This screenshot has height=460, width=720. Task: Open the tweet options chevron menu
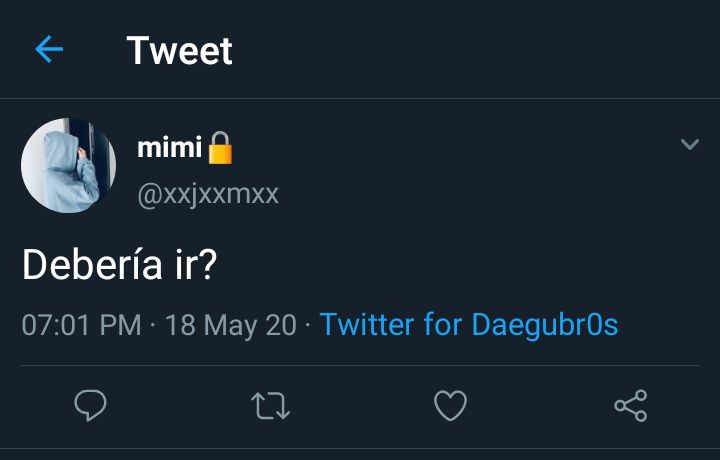point(690,144)
